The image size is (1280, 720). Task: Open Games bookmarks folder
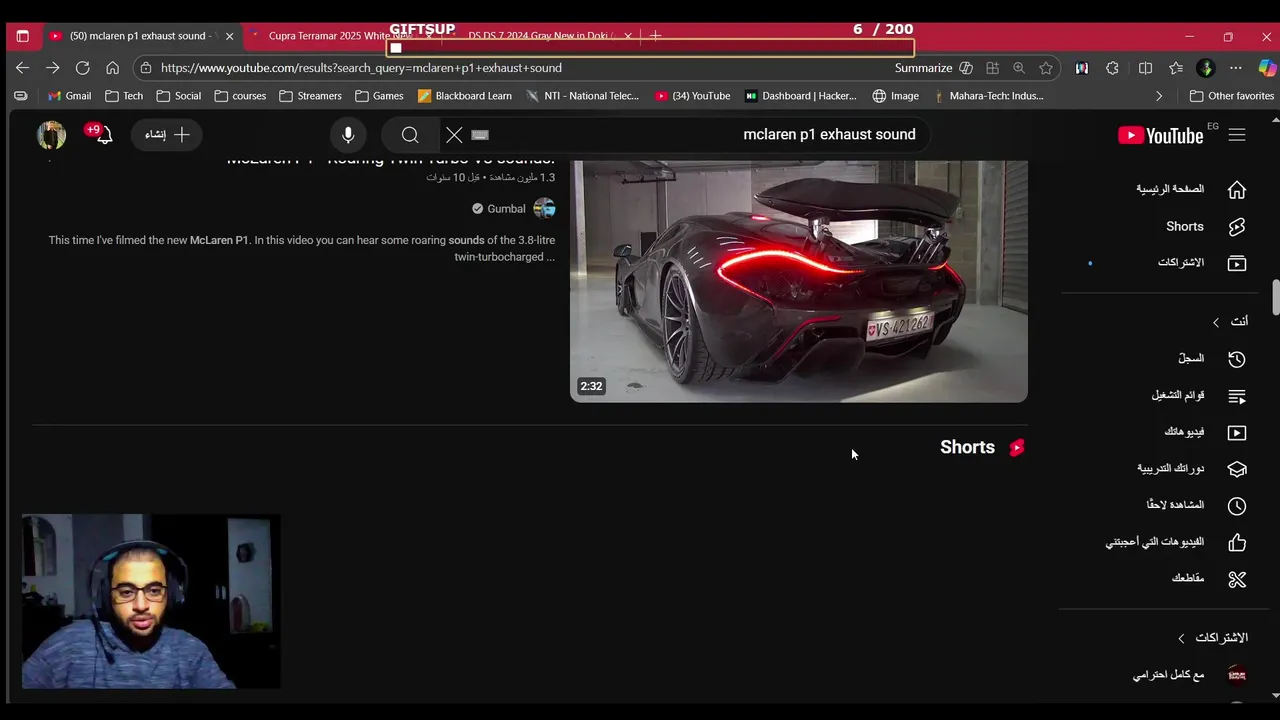pyautogui.click(x=379, y=96)
